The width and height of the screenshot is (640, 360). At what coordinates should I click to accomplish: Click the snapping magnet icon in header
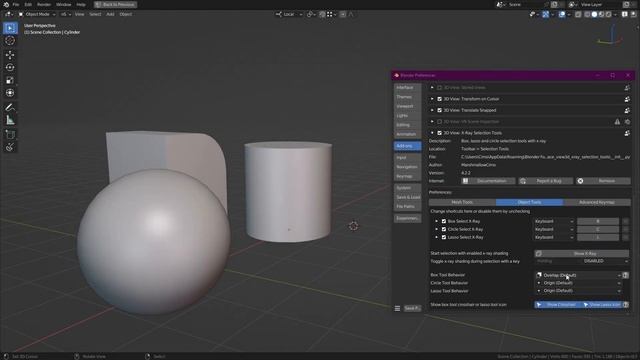322,14
